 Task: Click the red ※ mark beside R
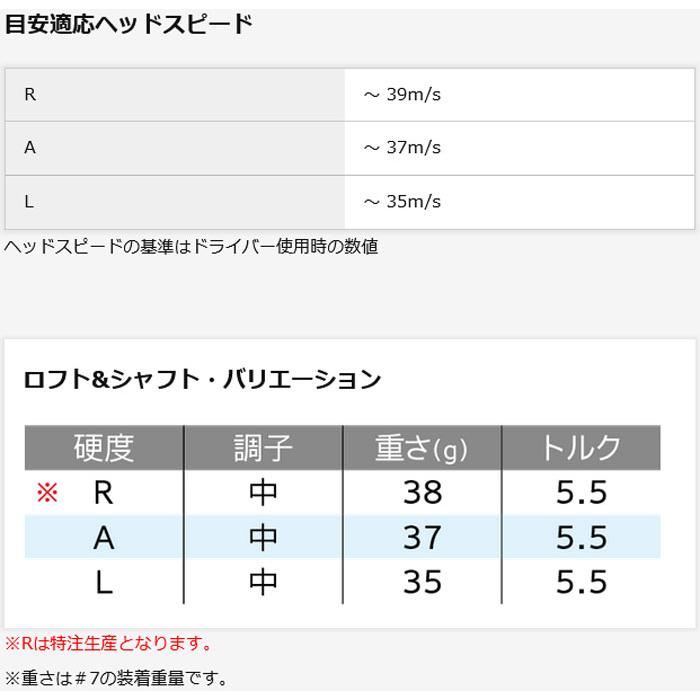point(47,493)
